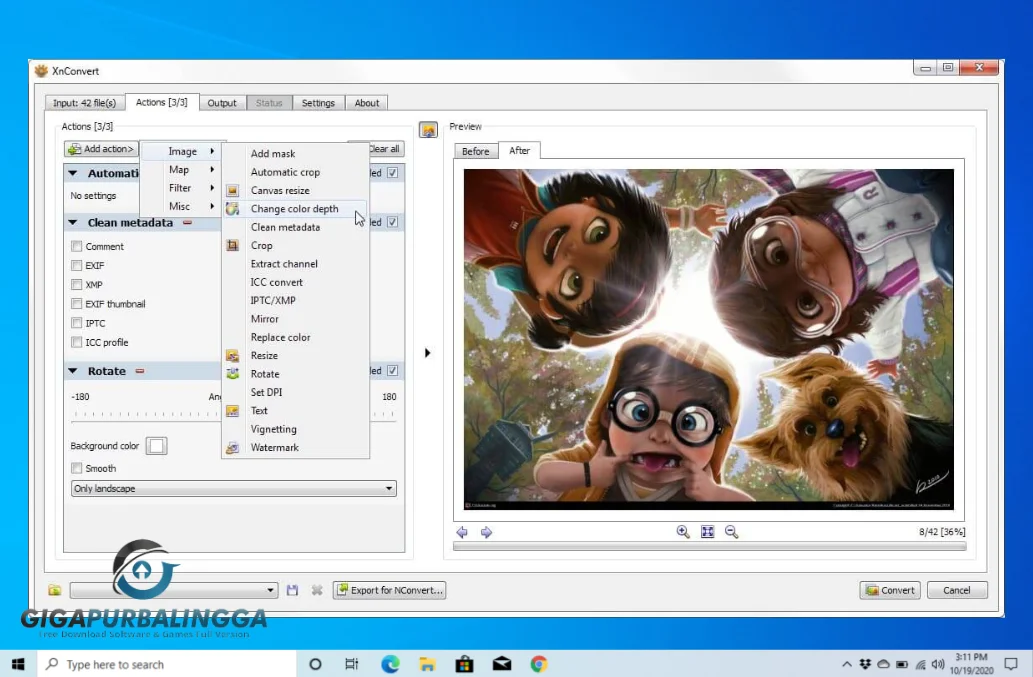1033x677 pixels.
Task: Click Export for NConvert button
Action: (389, 590)
